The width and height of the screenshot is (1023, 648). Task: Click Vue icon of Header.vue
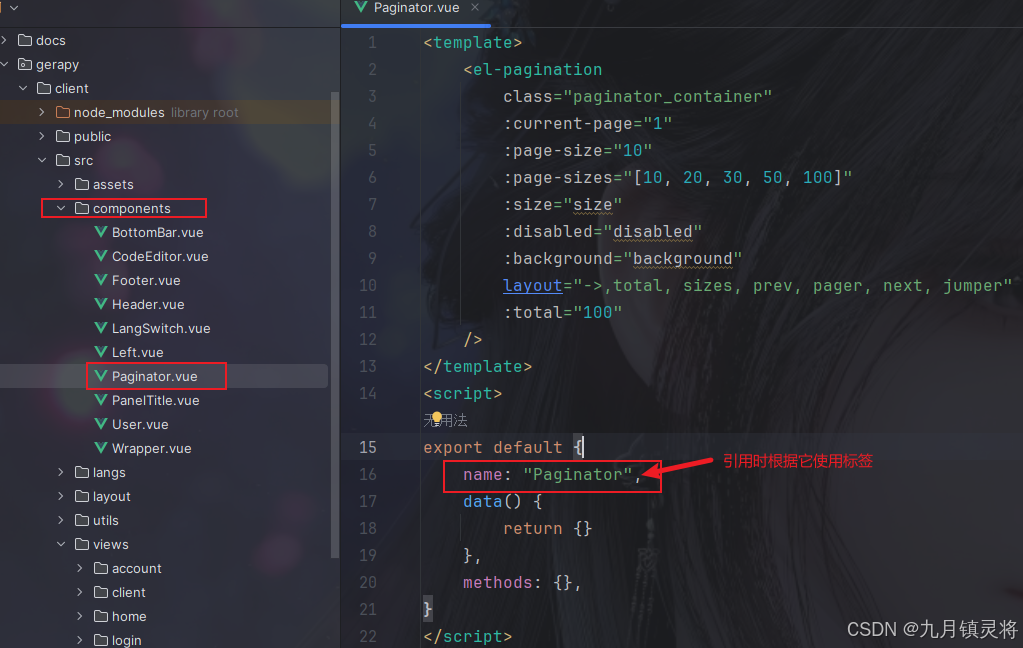click(x=100, y=304)
